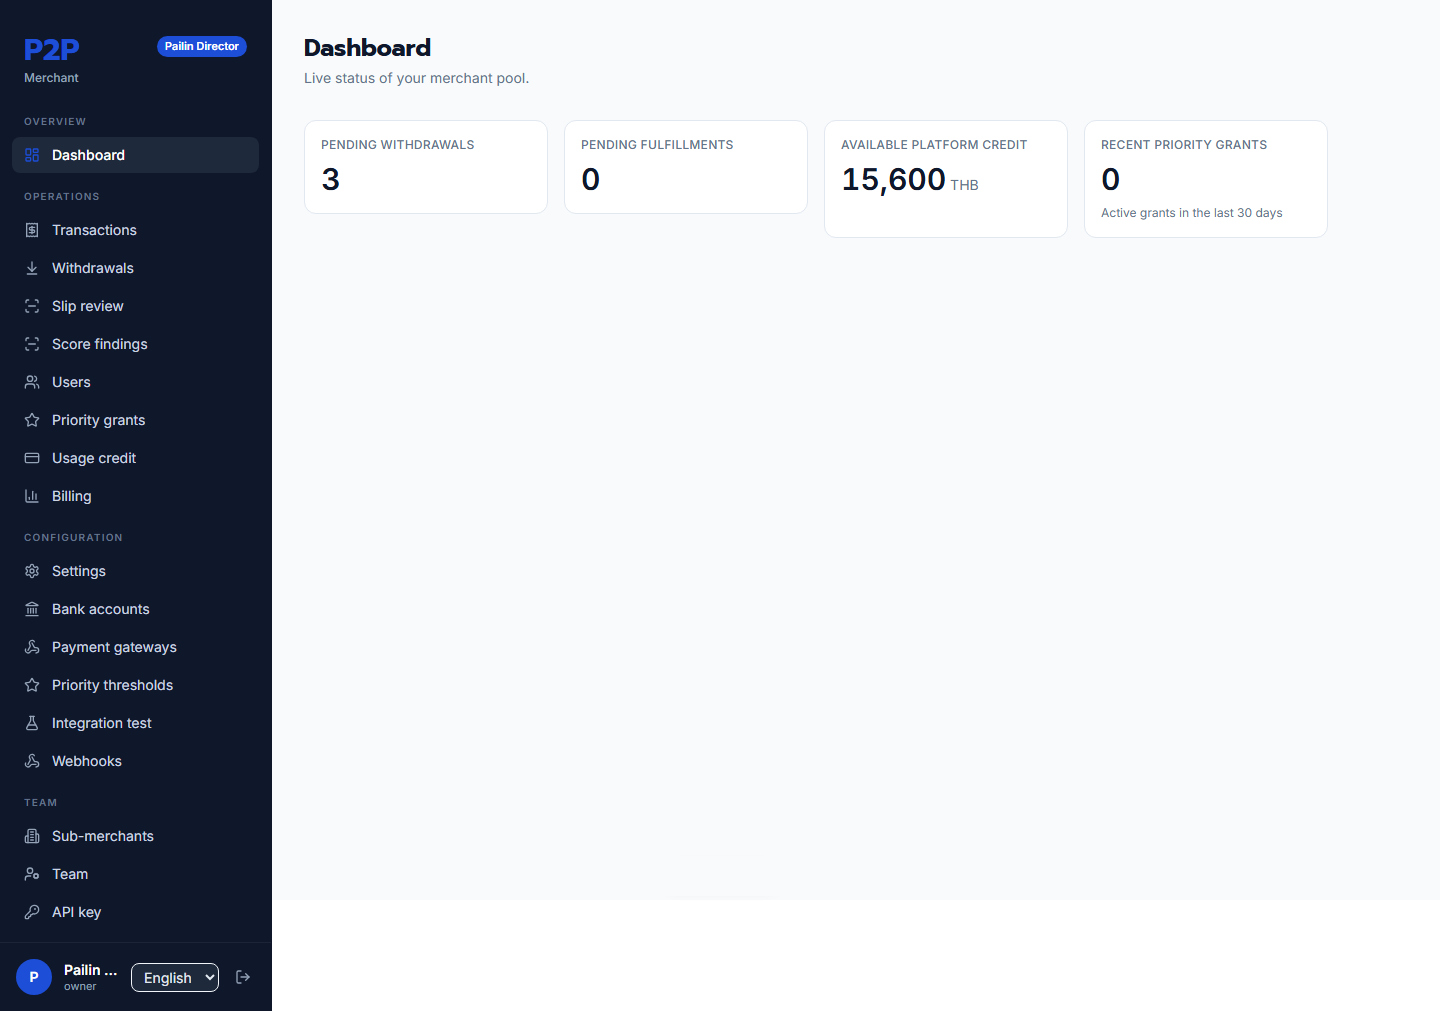Click the Users people icon
Screen dimensions: 1440x1011
click(32, 382)
